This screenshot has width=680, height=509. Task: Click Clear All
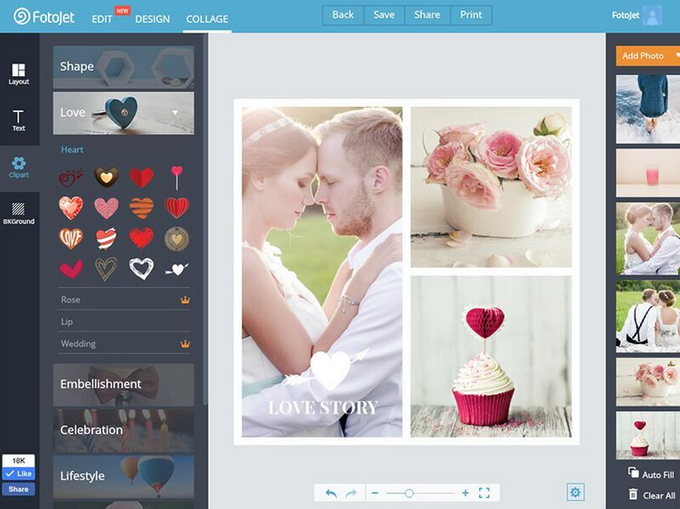652,495
